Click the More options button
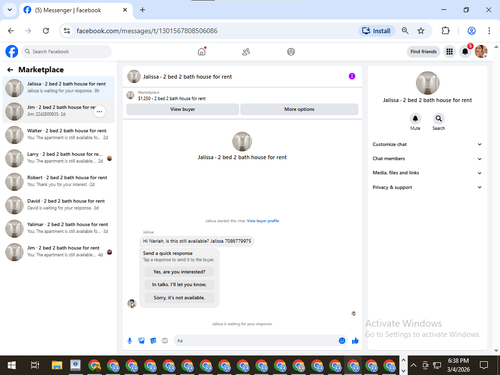Screen dimensions: 500x375 point(299,109)
